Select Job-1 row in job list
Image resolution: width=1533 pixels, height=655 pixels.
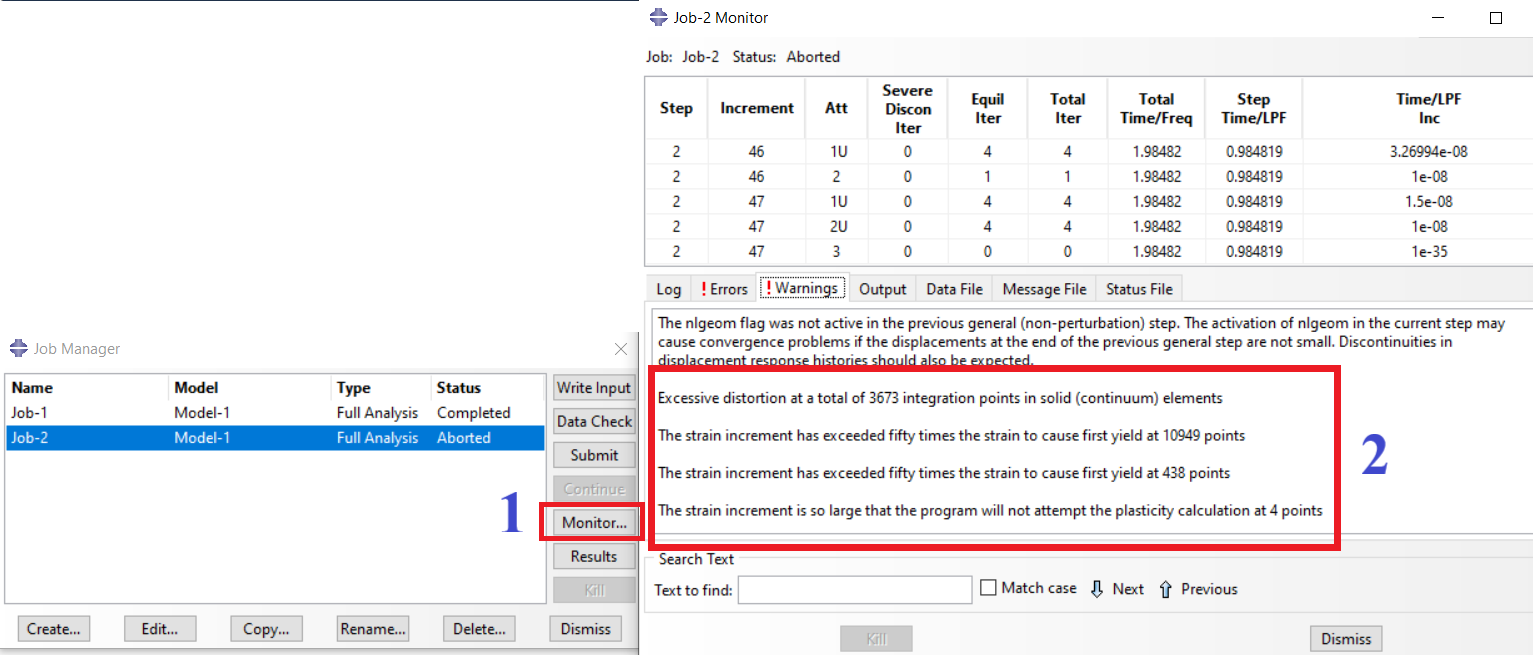(x=275, y=412)
